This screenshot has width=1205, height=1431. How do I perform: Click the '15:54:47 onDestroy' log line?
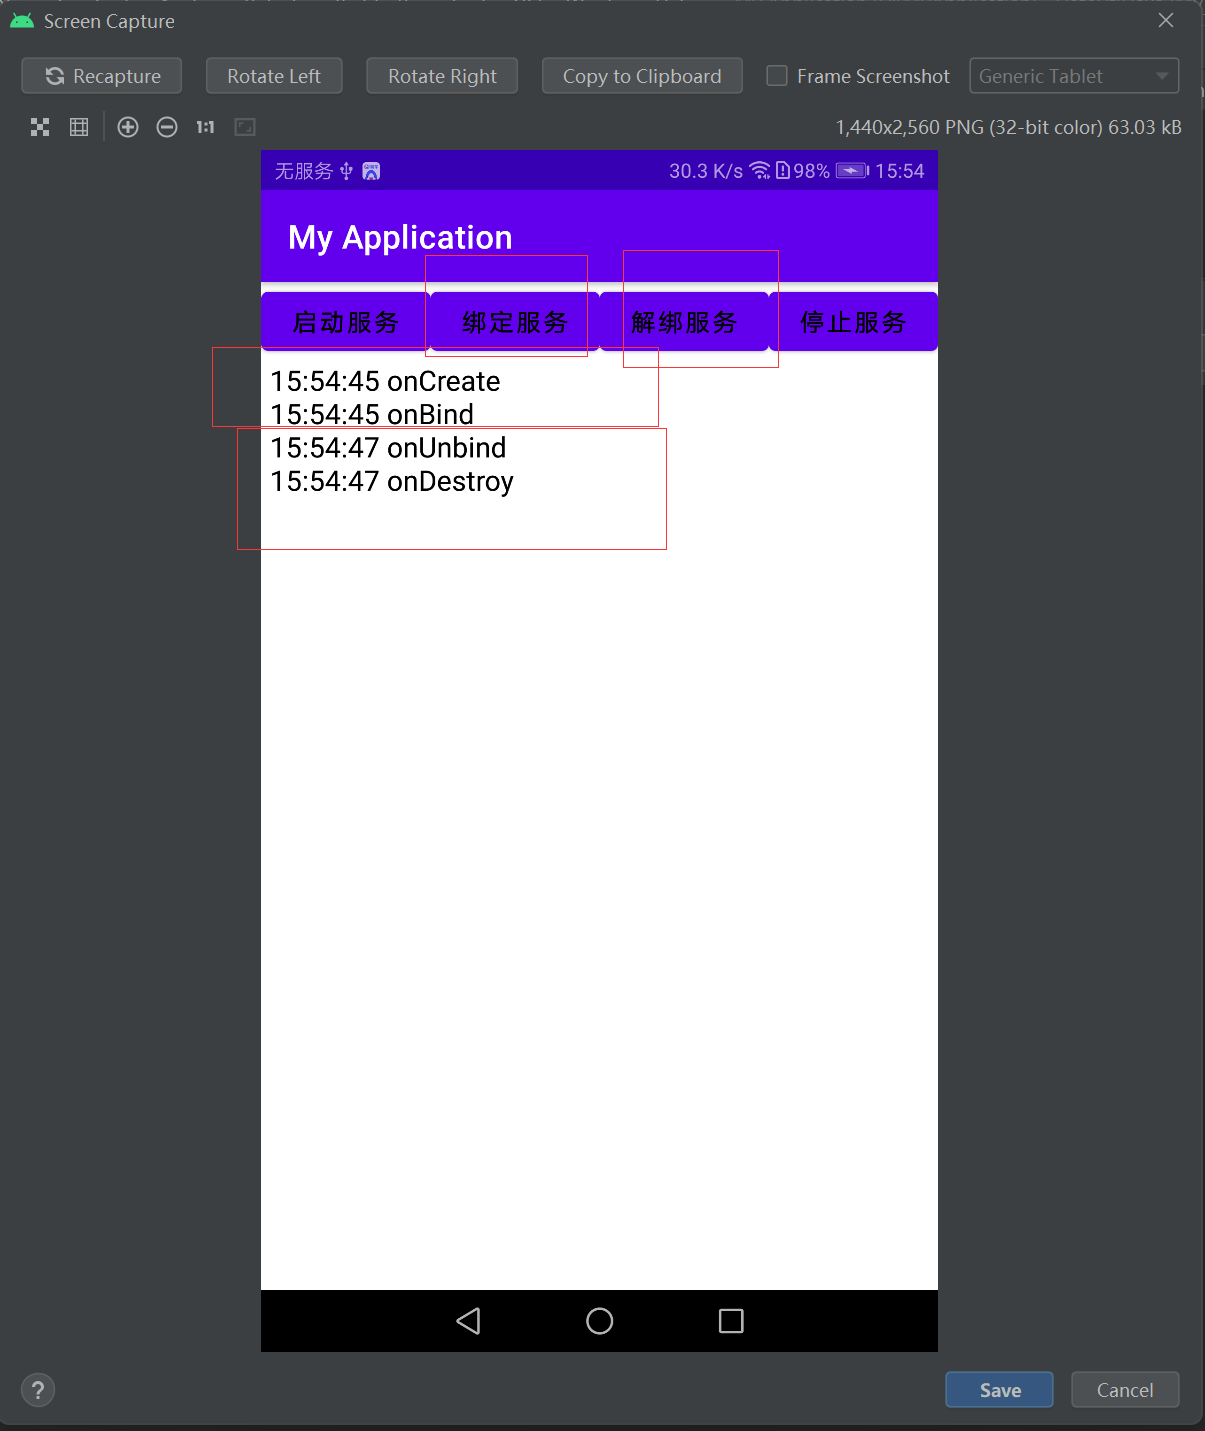(392, 481)
